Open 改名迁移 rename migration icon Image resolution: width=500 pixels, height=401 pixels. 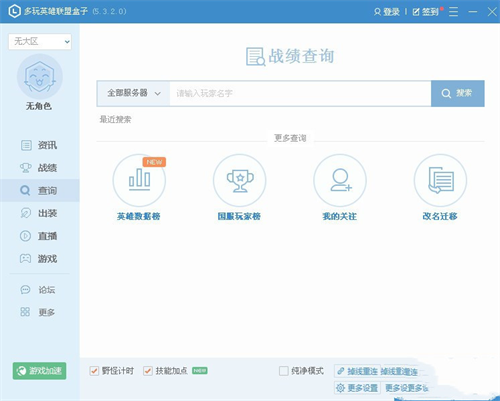click(x=440, y=180)
